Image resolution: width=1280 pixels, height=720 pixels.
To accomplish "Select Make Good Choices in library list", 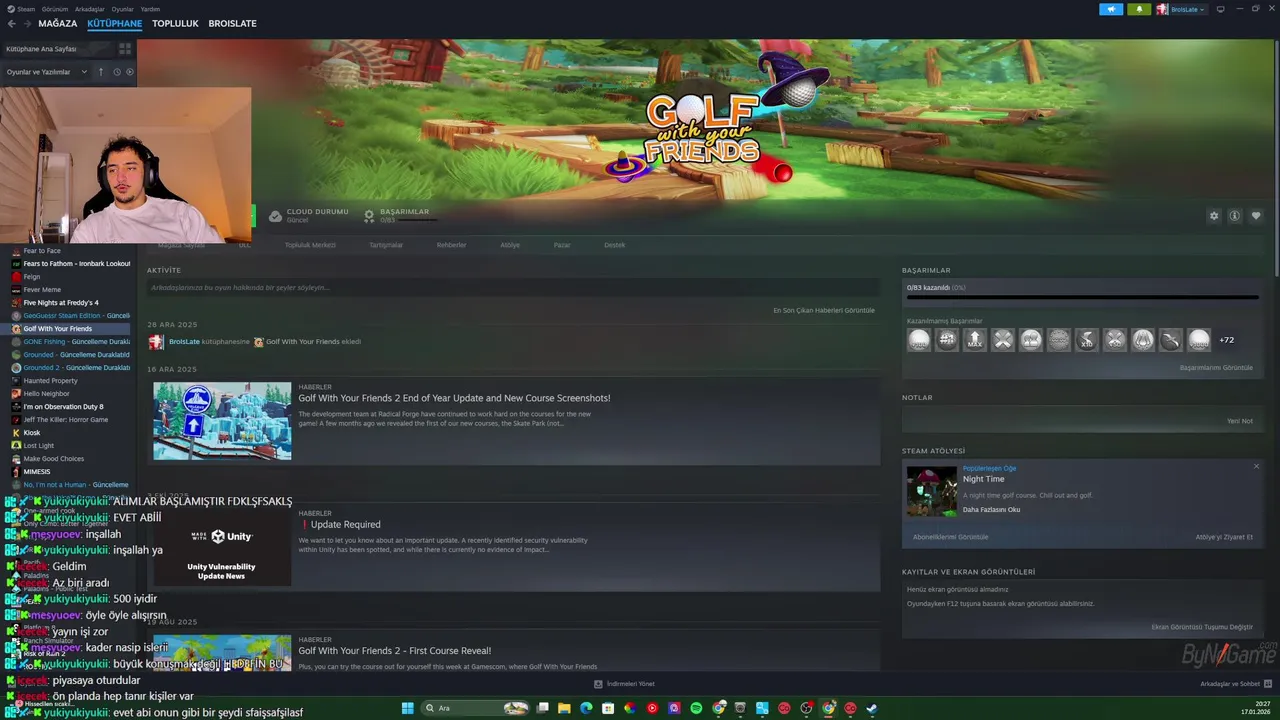I will point(54,459).
